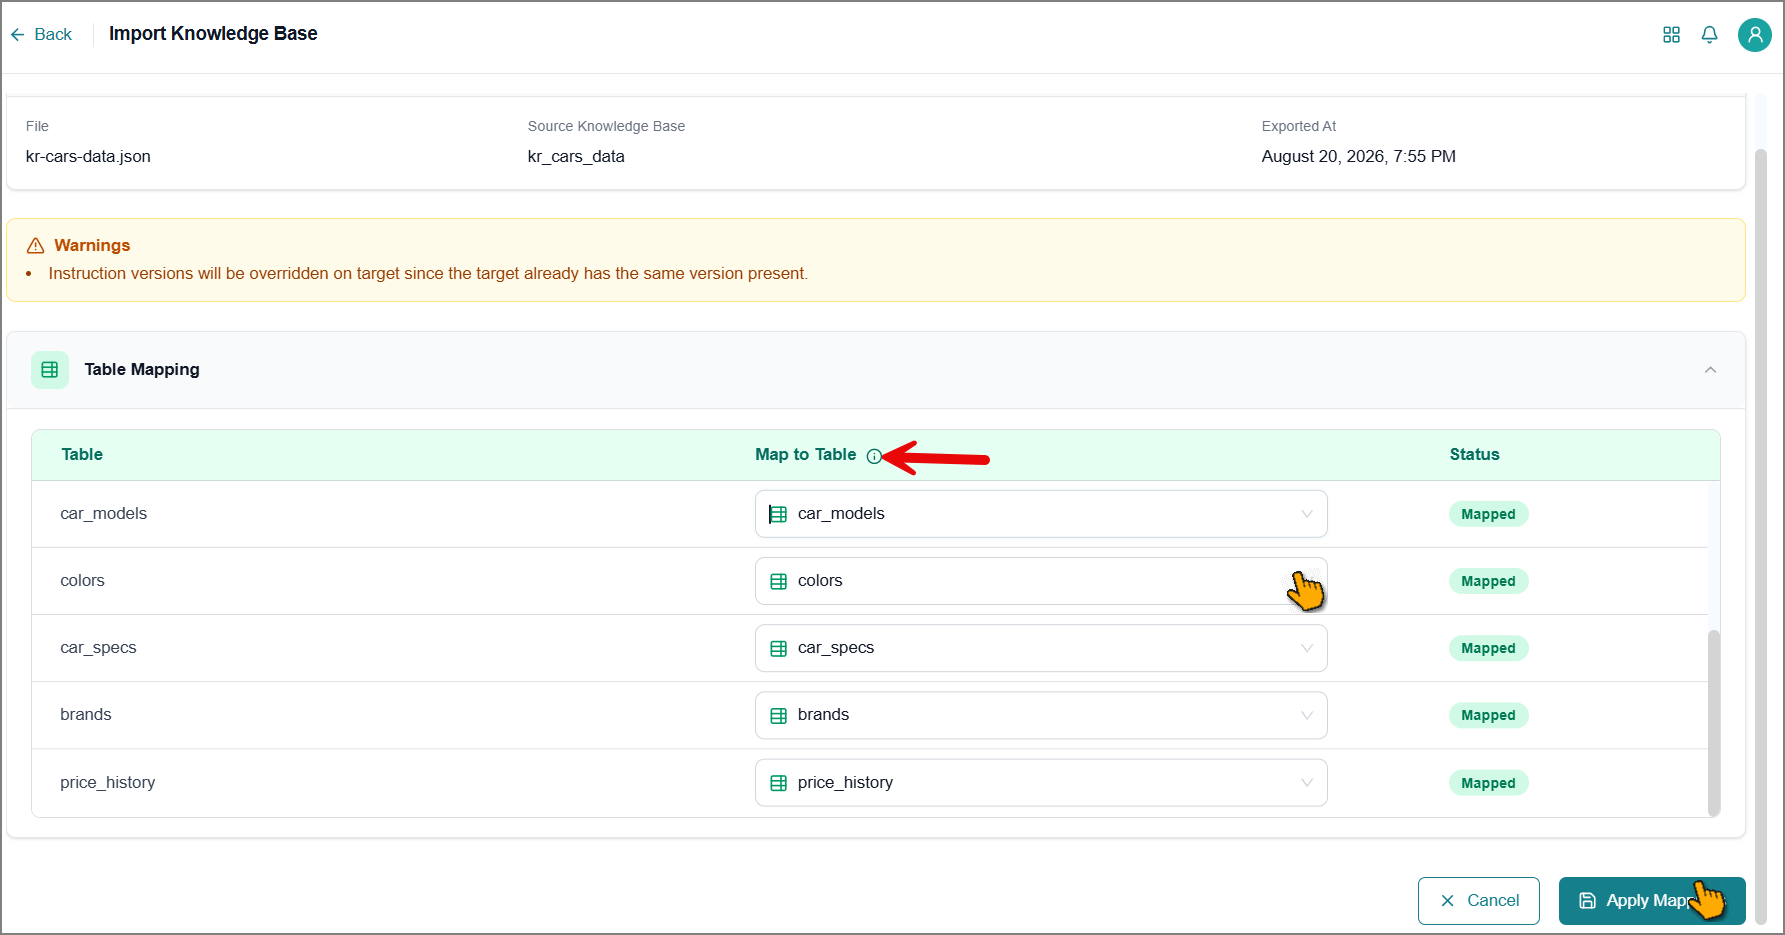Click table icon in brands dropdown
This screenshot has width=1785, height=935.
click(778, 715)
